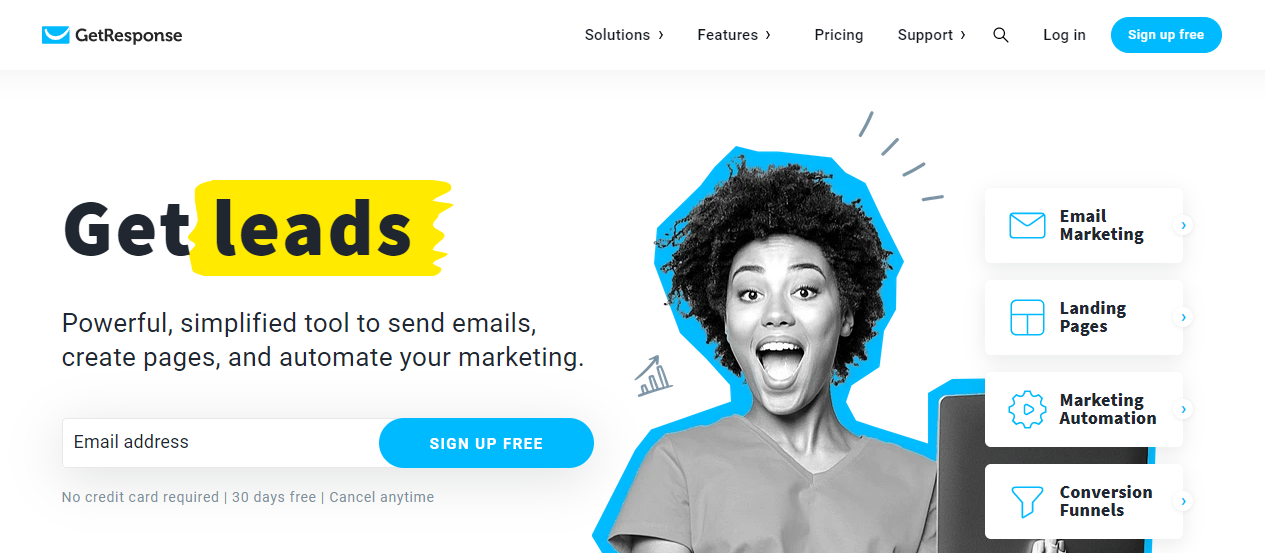Expand the Solutions menu
Image resolution: width=1265 pixels, height=553 pixels.
click(624, 35)
